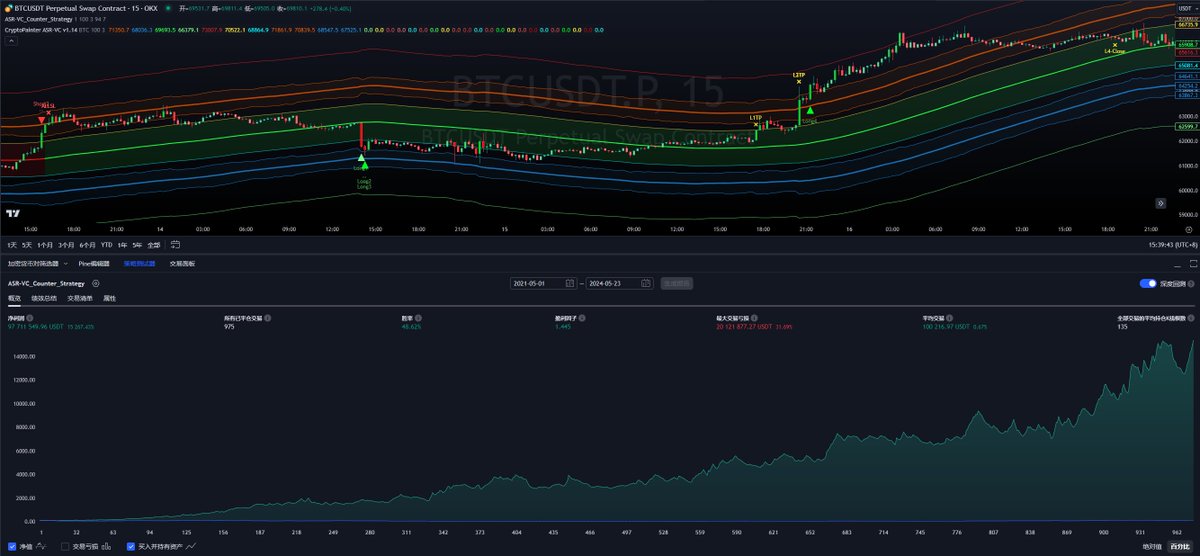The height and width of the screenshot is (556, 1200).
Task: Click the start date field 2021-05-01
Action: pos(544,284)
